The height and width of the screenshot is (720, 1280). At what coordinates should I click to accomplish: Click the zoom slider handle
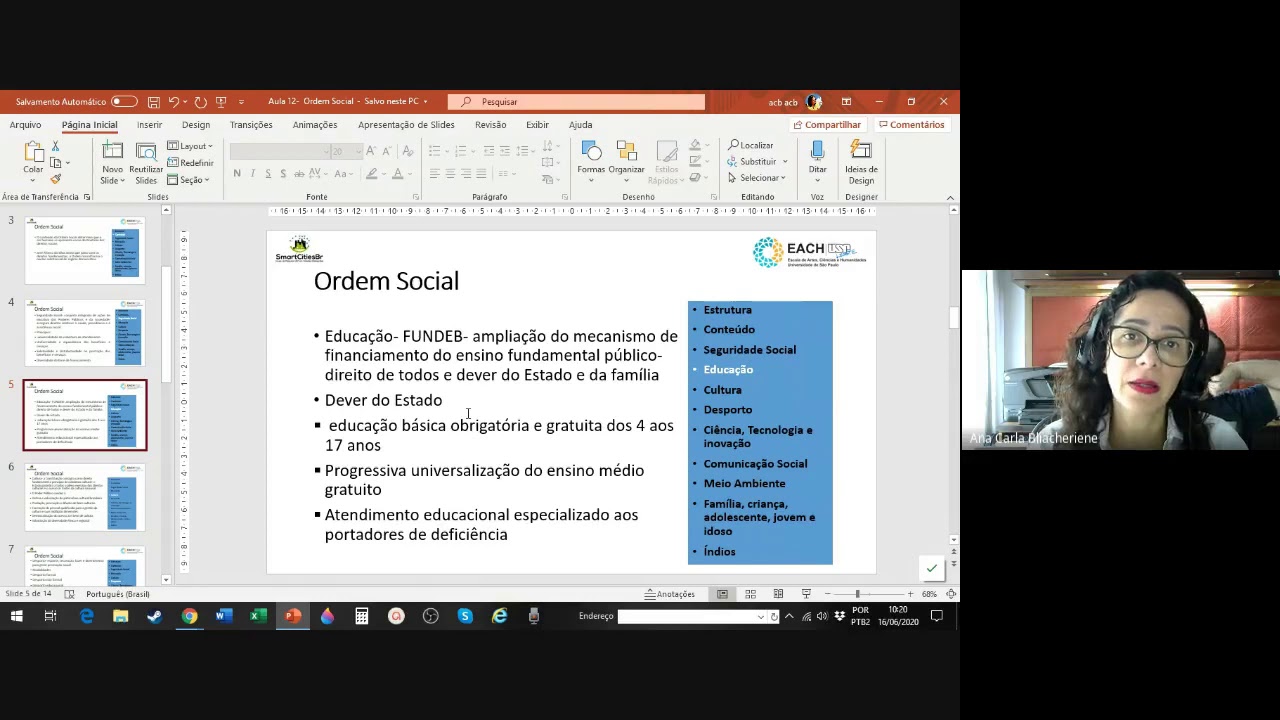click(857, 594)
